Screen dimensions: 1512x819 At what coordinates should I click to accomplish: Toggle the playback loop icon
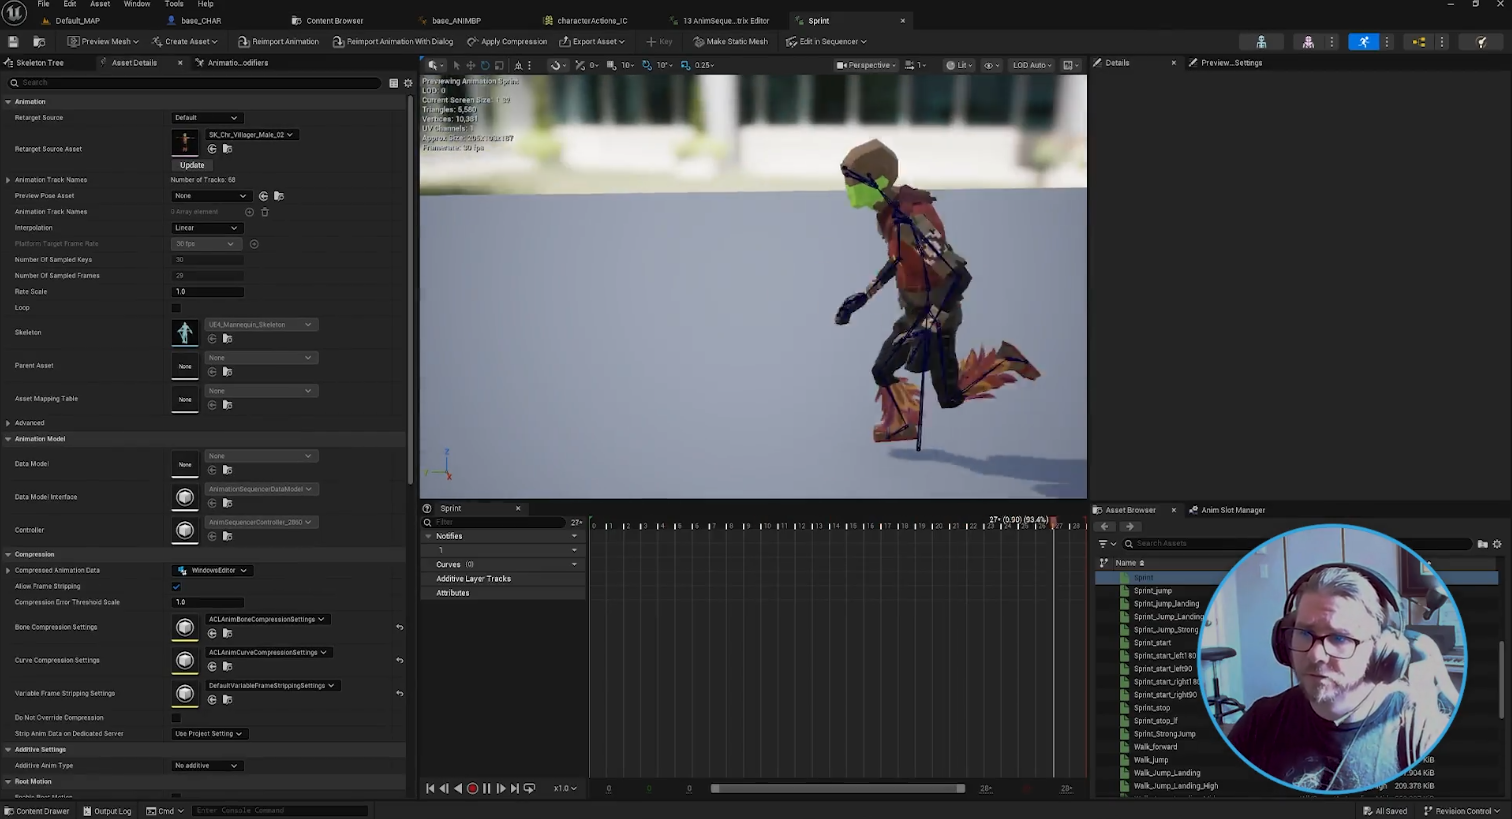(x=529, y=788)
